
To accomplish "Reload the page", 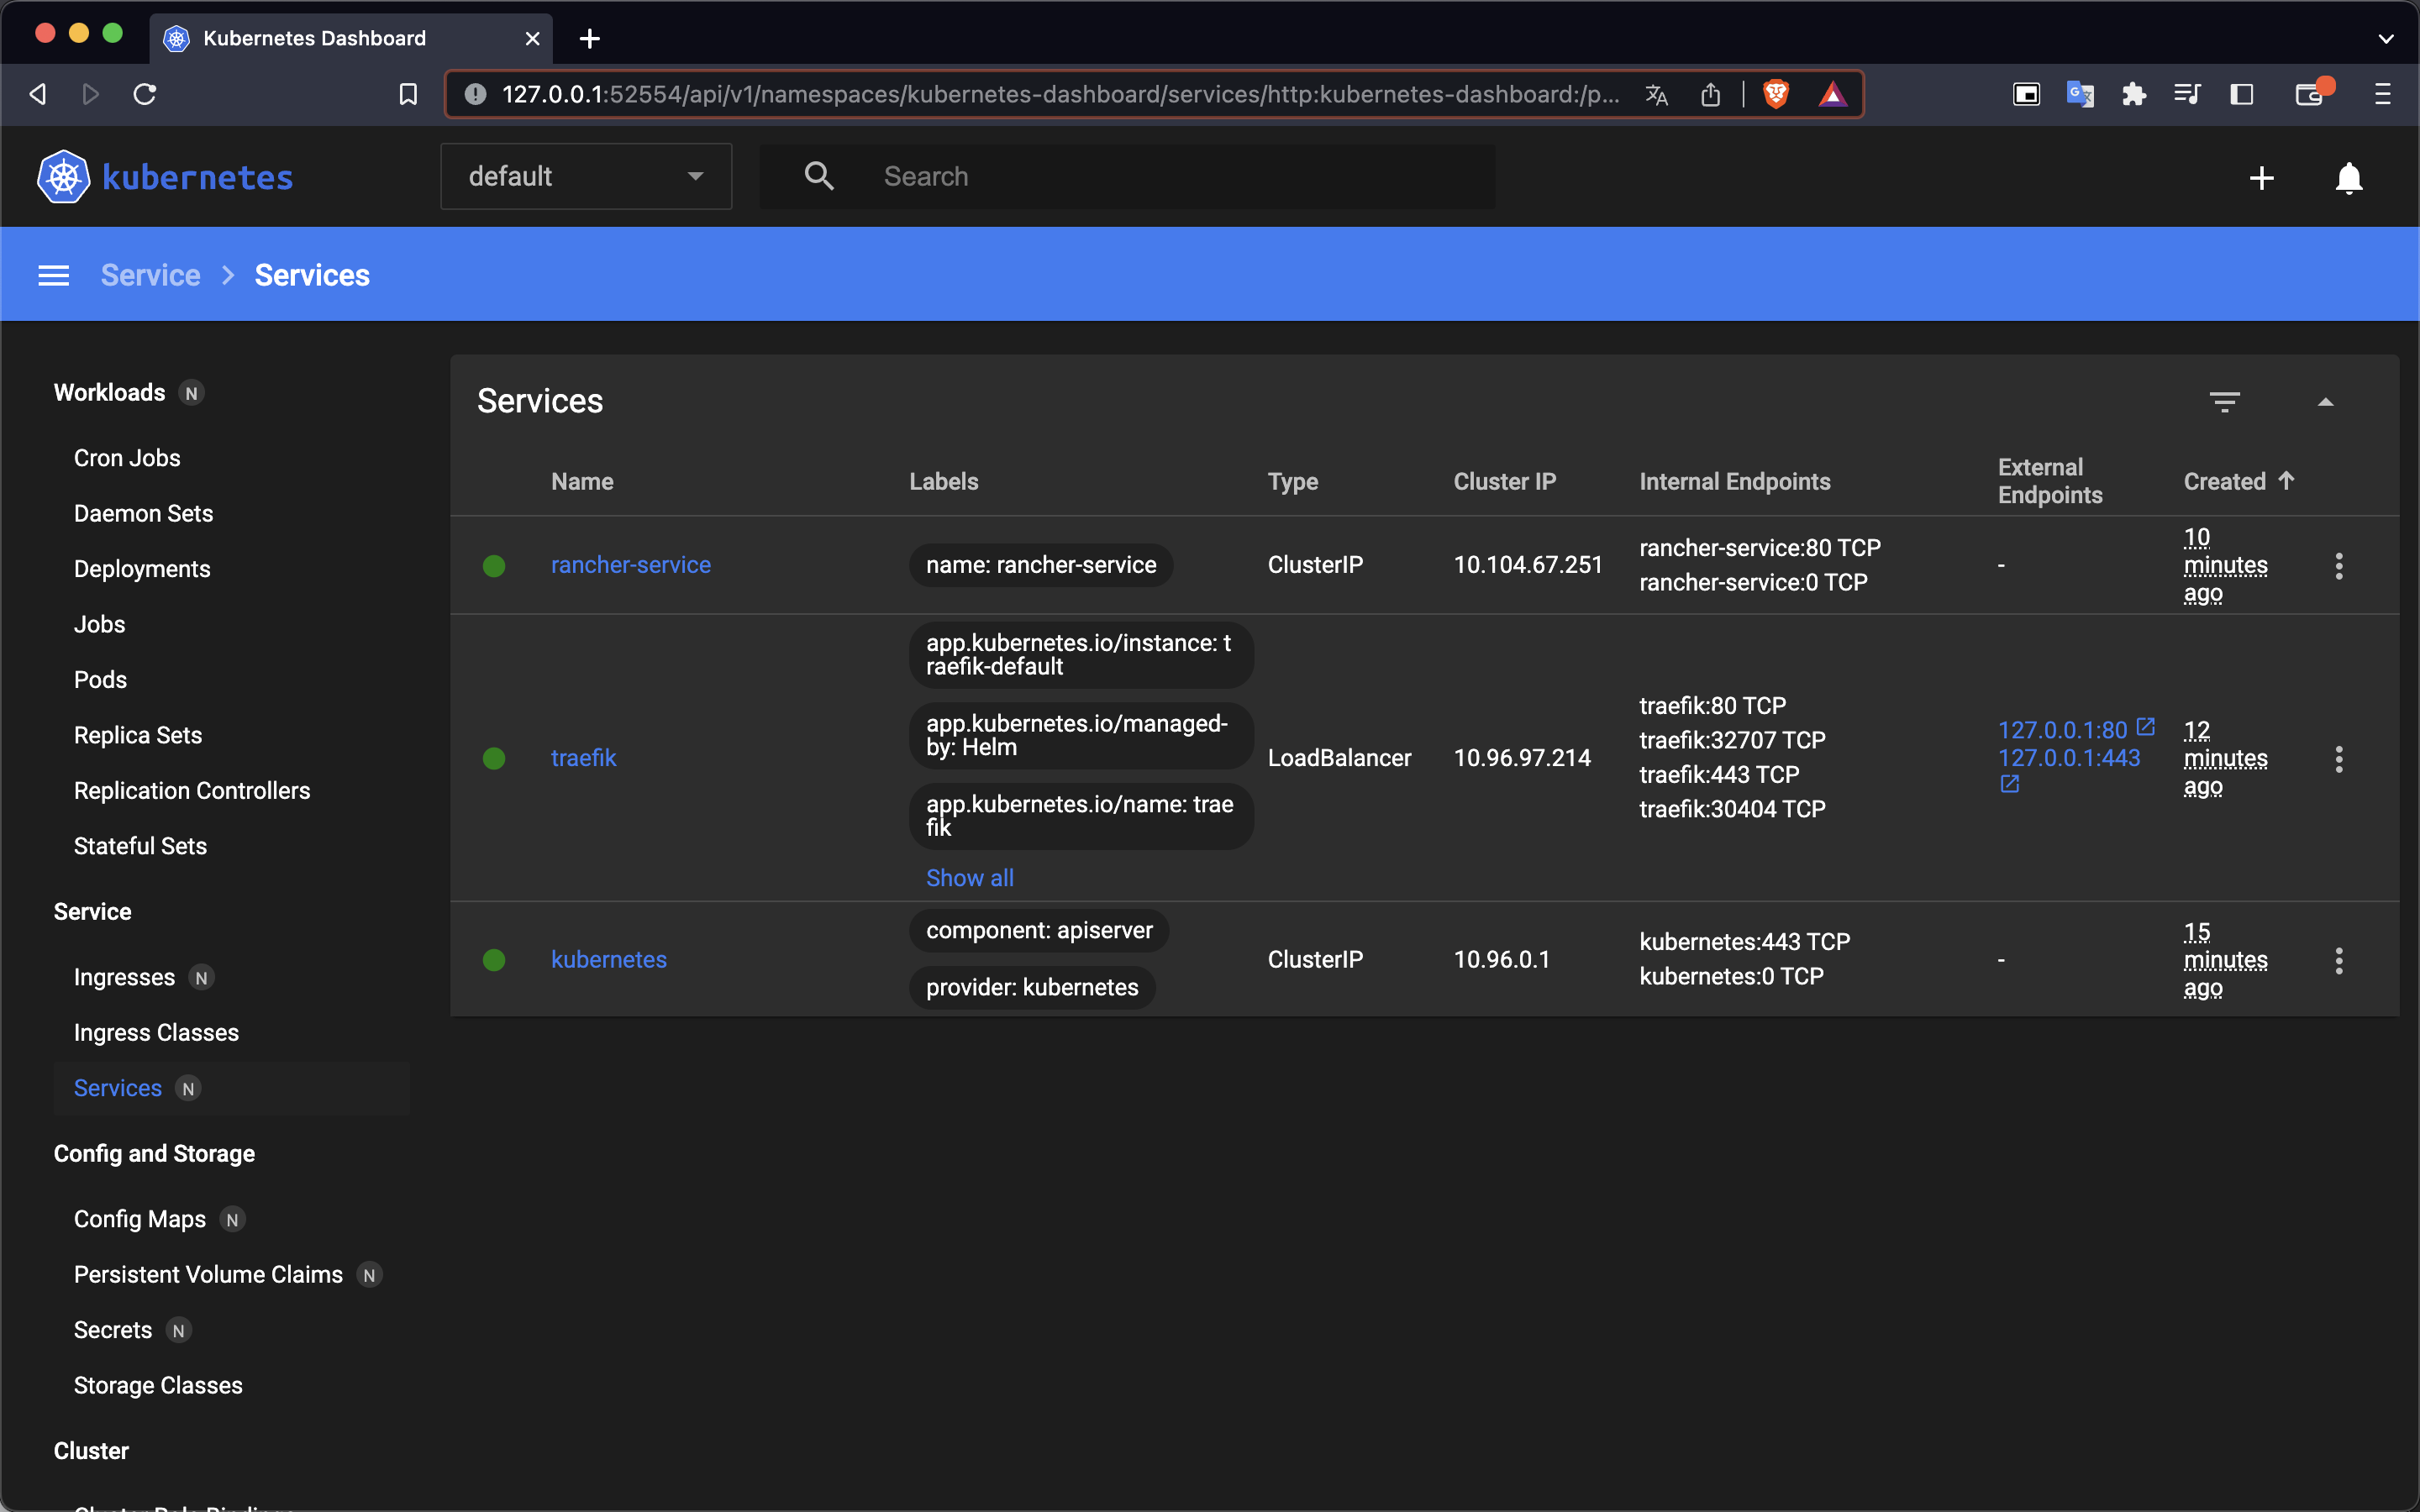I will pyautogui.click(x=145, y=94).
